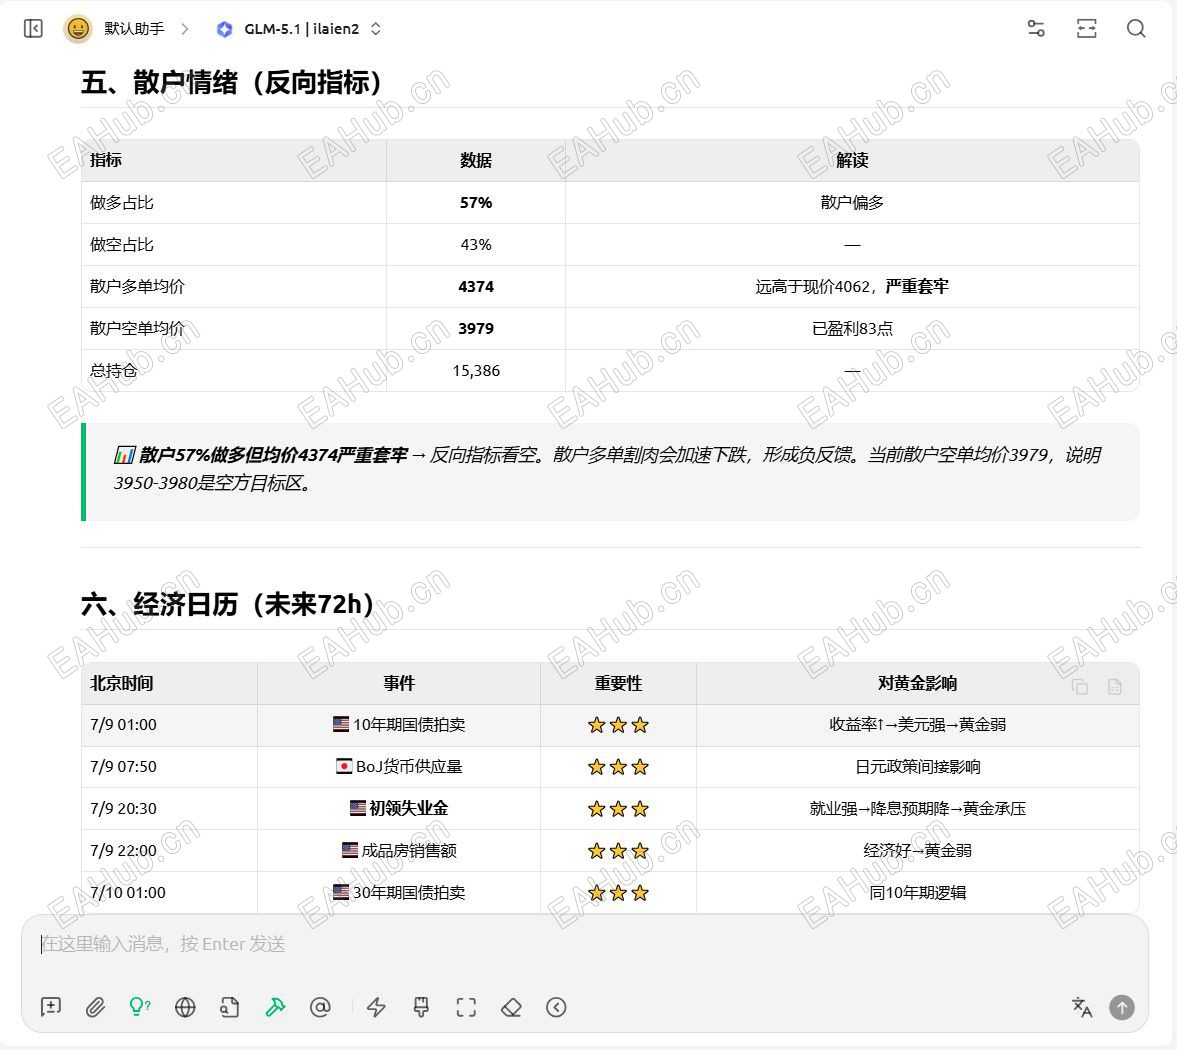Attach a file with the paperclip icon
The image size is (1177, 1050).
click(95, 1007)
